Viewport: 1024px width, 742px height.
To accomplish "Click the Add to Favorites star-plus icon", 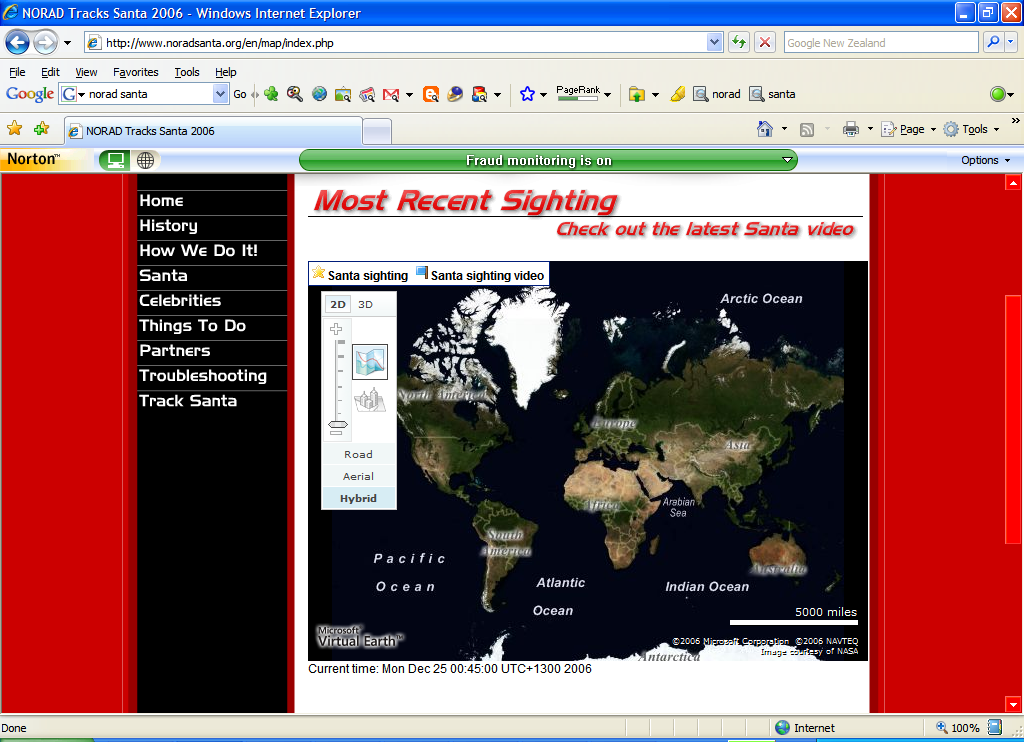I will [42, 129].
